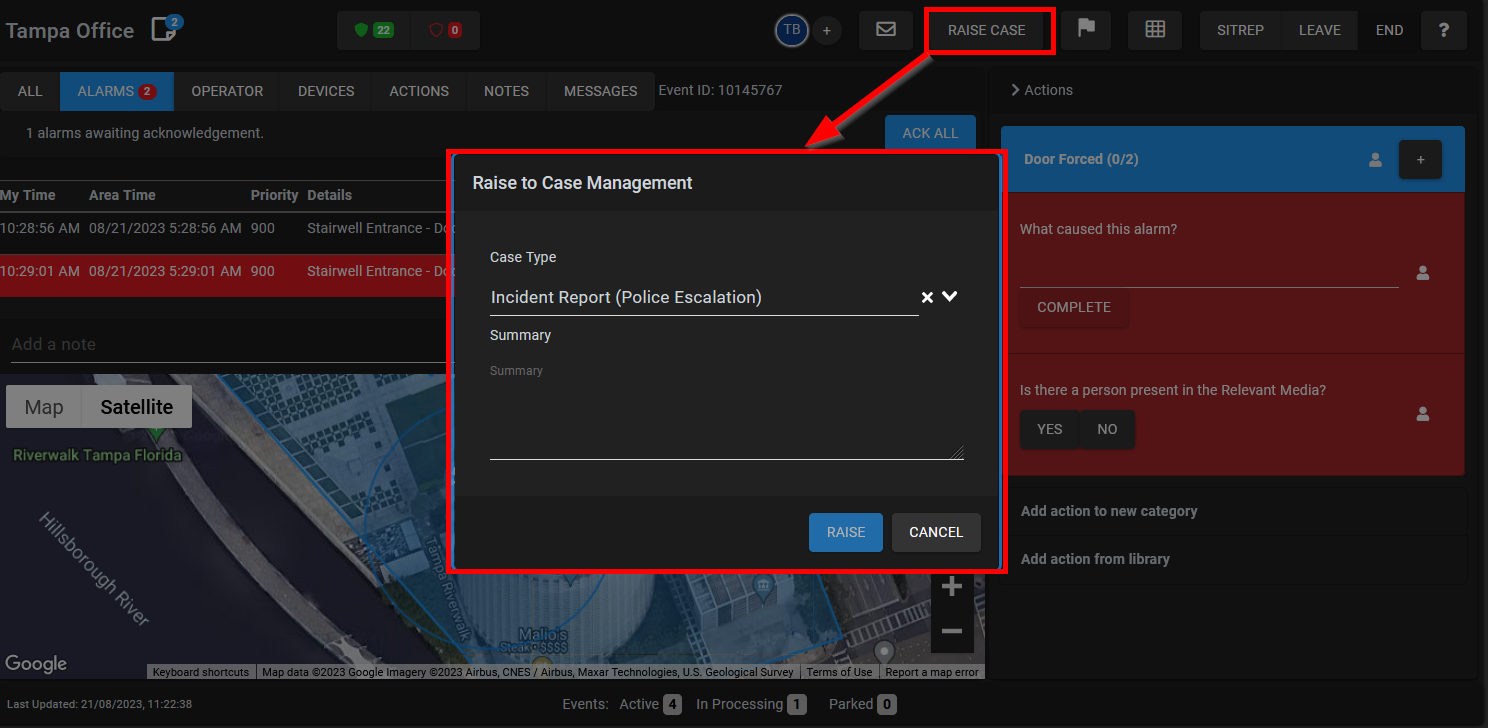Click the LEAVE button
The width and height of the screenshot is (1488, 728).
coord(1319,30)
